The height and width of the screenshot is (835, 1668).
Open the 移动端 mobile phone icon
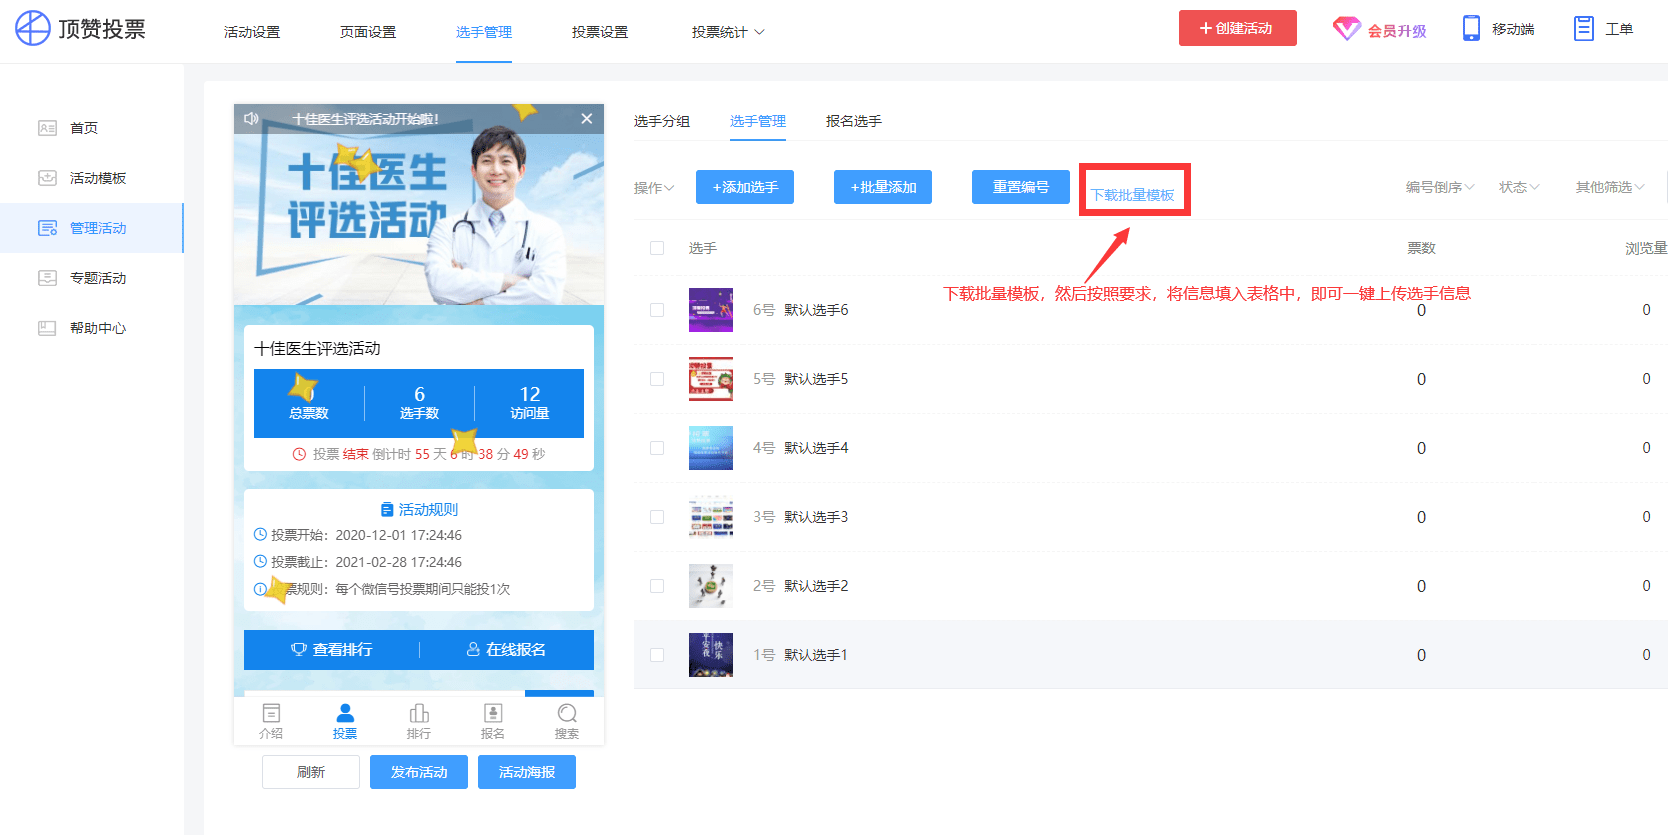[1471, 28]
